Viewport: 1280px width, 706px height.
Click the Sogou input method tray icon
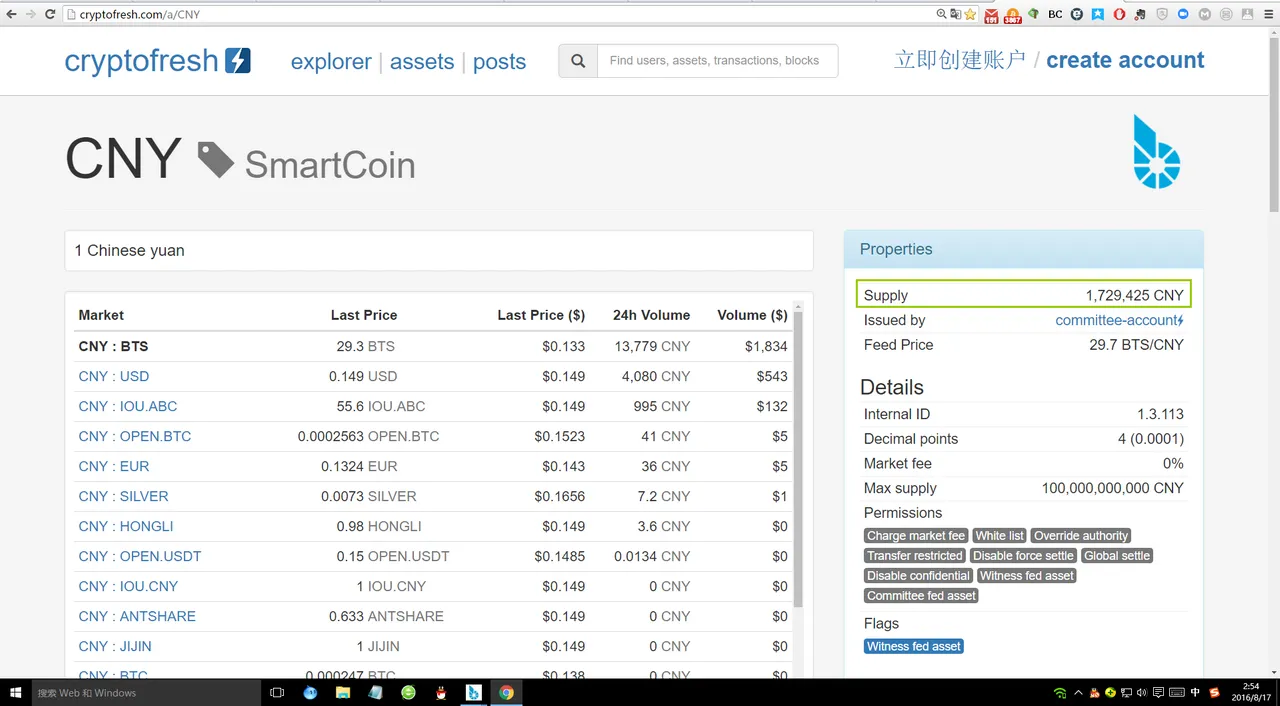(1214, 692)
